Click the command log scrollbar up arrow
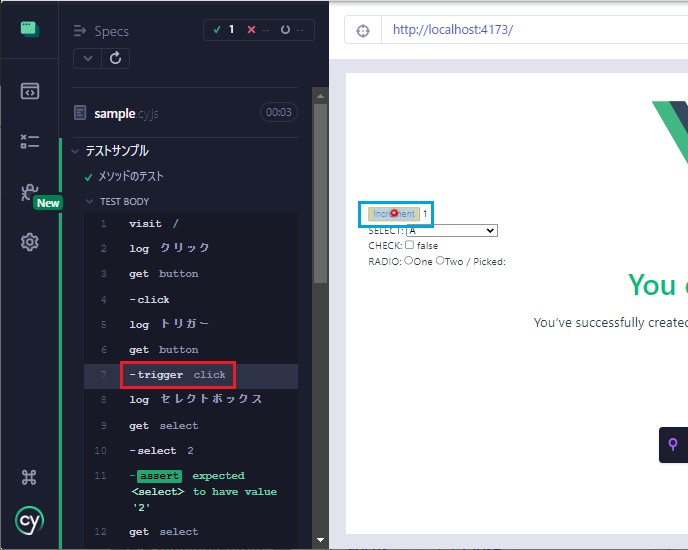 click(x=320, y=96)
